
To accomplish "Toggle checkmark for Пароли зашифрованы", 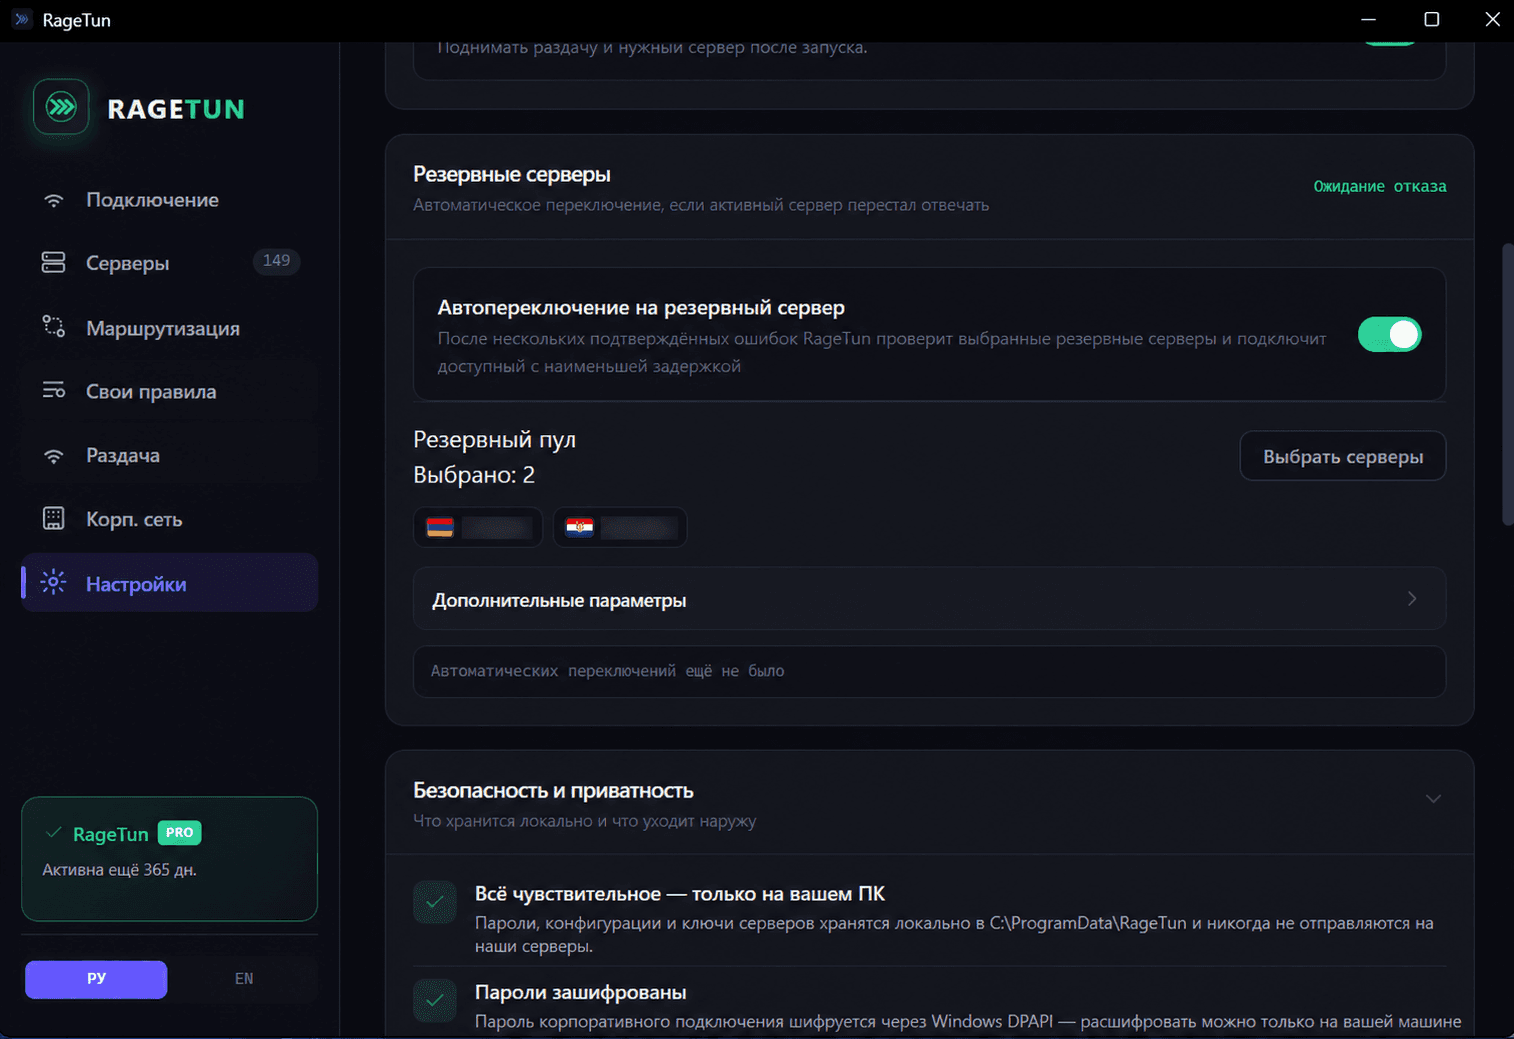I will click(435, 1000).
